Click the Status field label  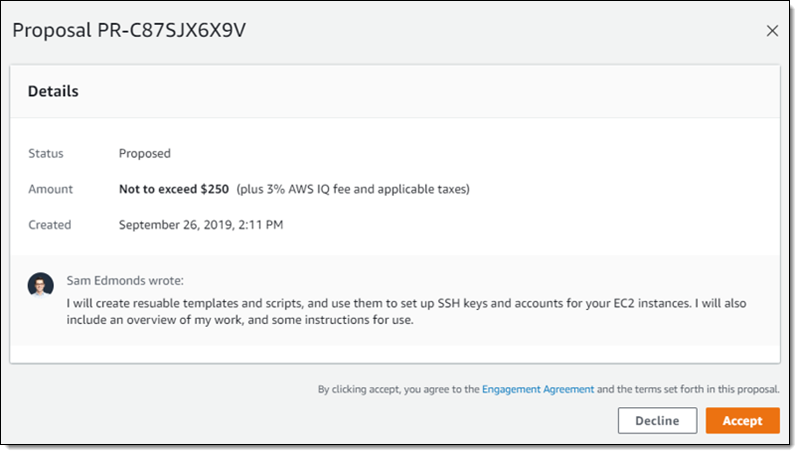coord(45,154)
